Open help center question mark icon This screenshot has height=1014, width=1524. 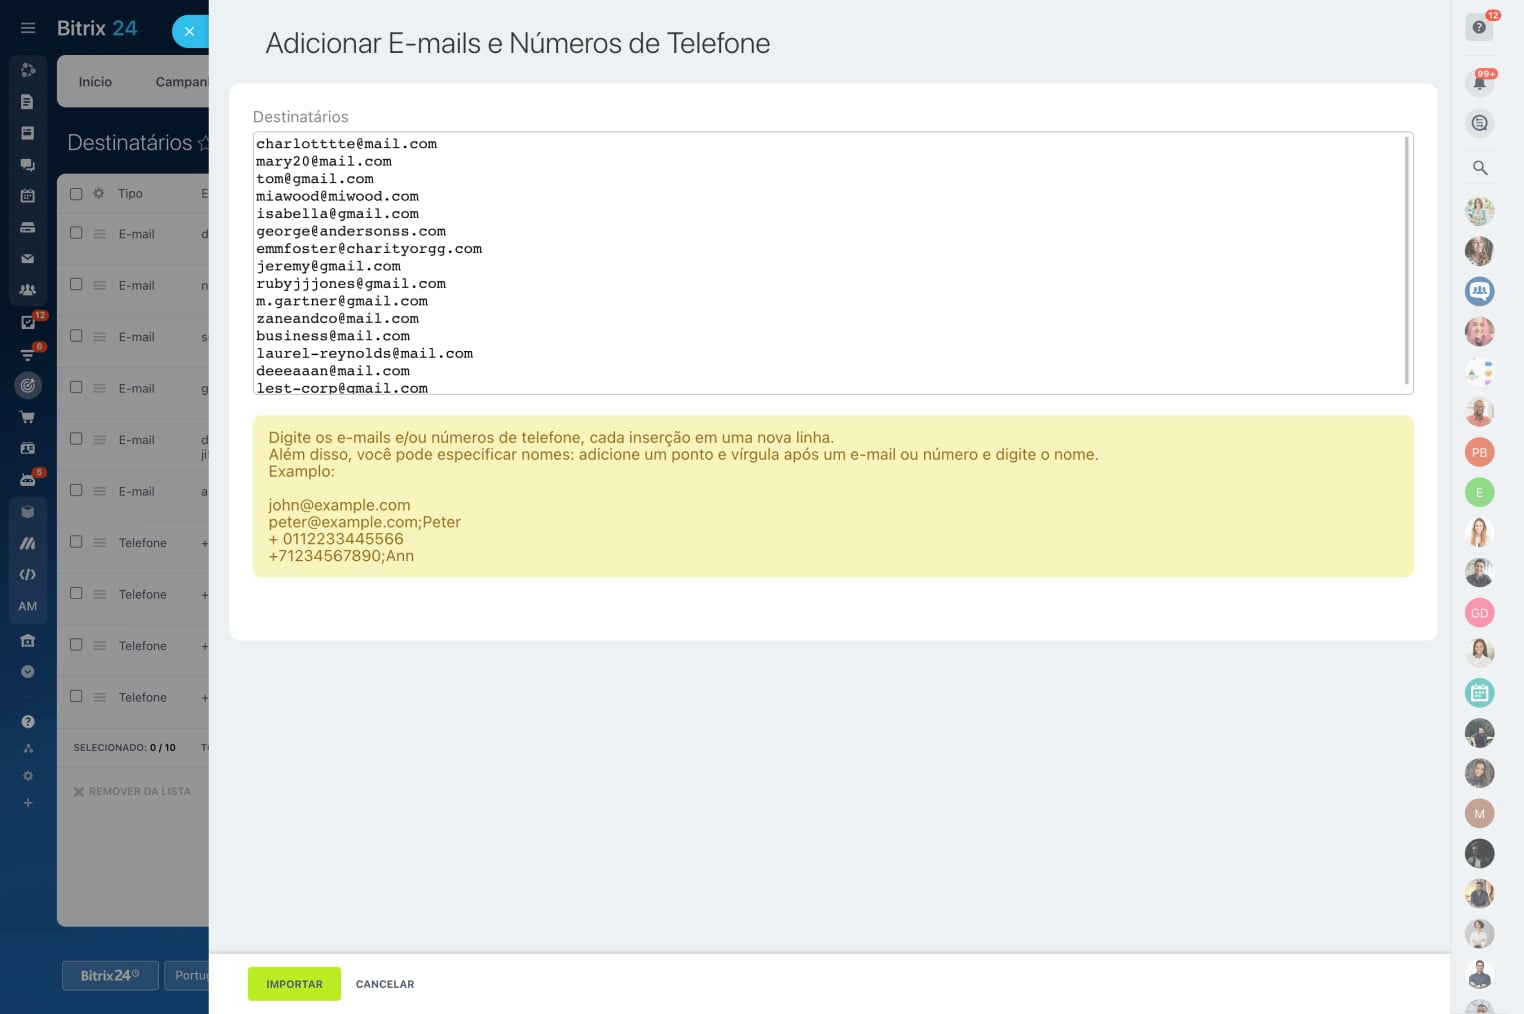(x=1479, y=27)
